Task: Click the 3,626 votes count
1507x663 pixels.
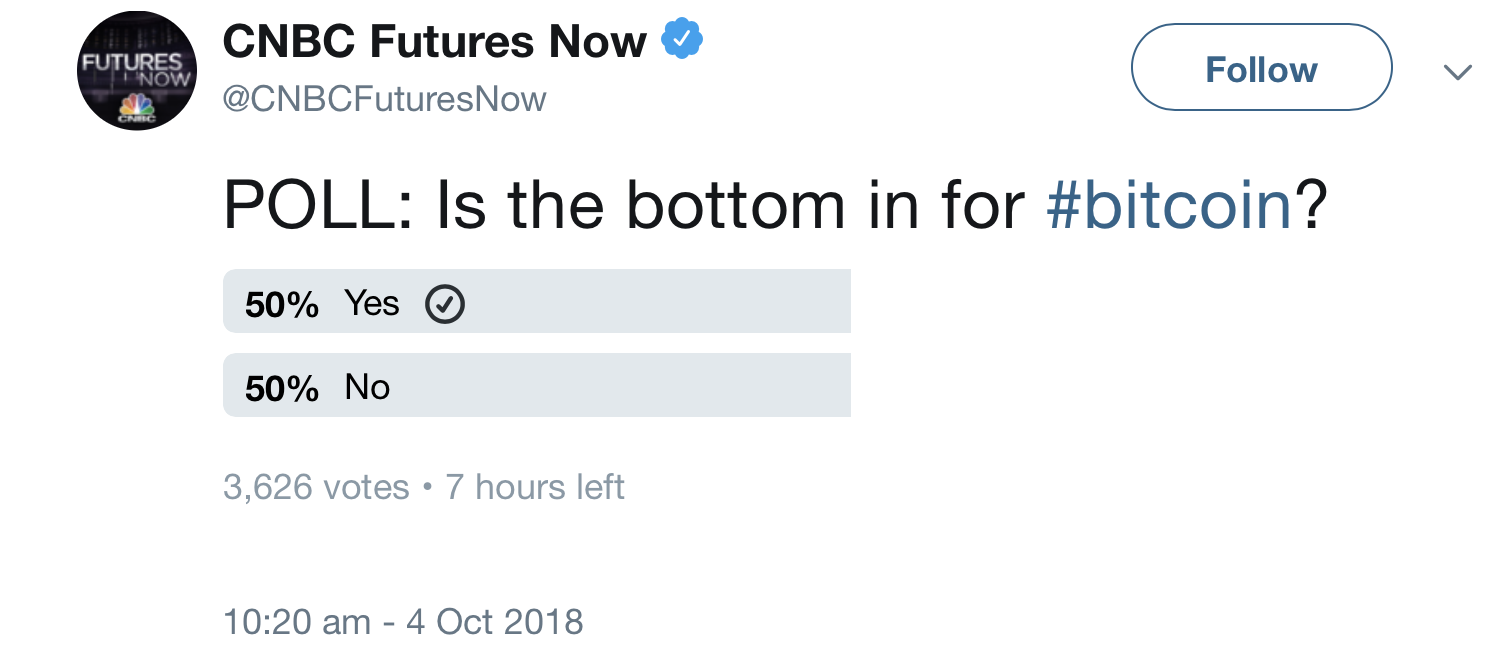Action: tap(316, 487)
